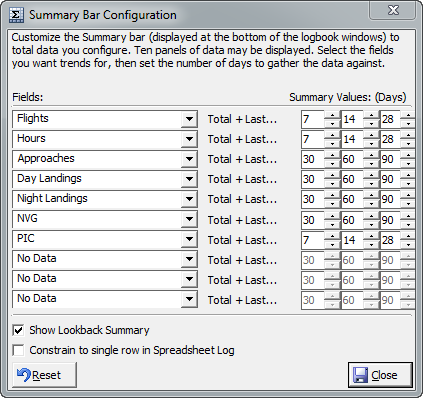Decrease PIC 14 days value
This screenshot has width=423, height=398.
(x=371, y=245)
